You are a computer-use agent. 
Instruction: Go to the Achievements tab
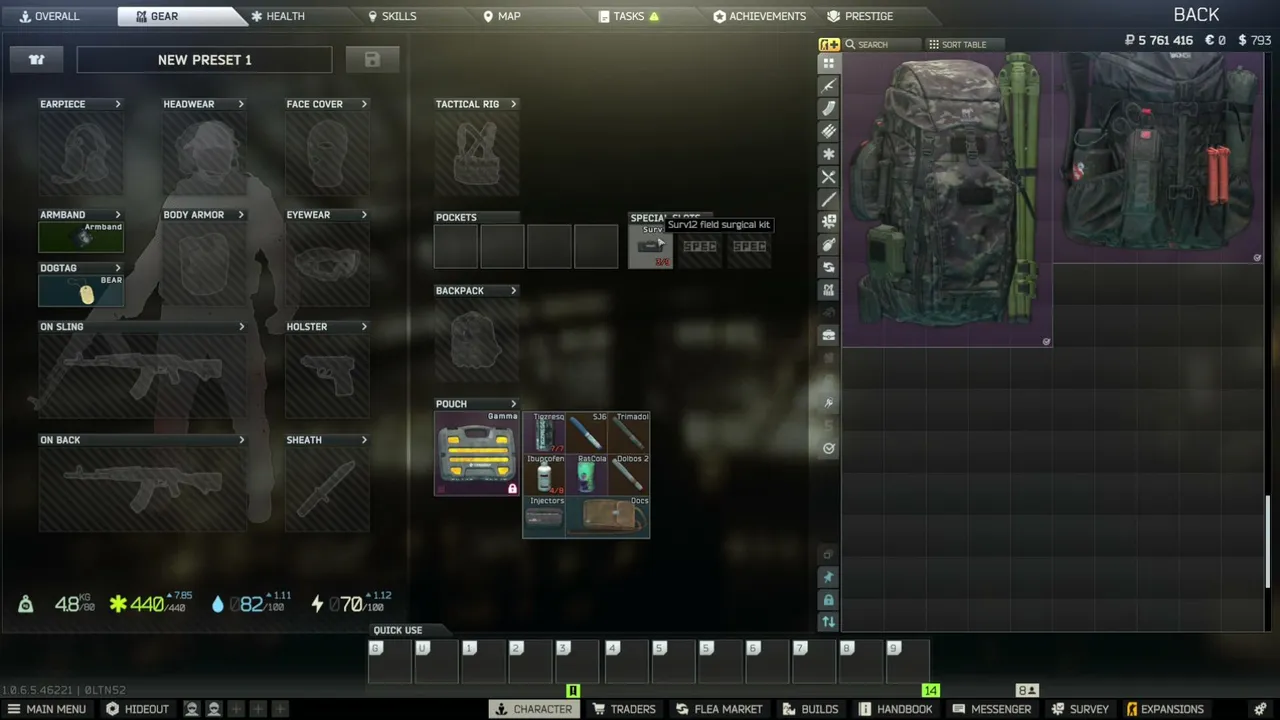(x=759, y=16)
